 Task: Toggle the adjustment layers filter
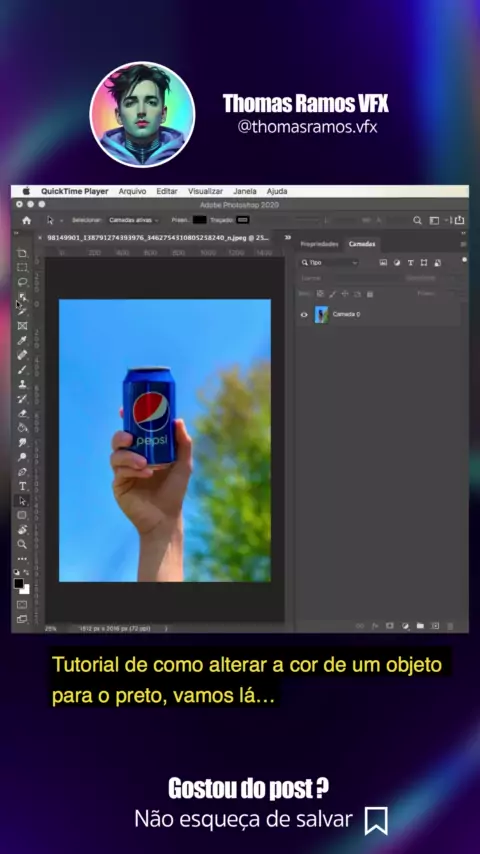(x=397, y=263)
